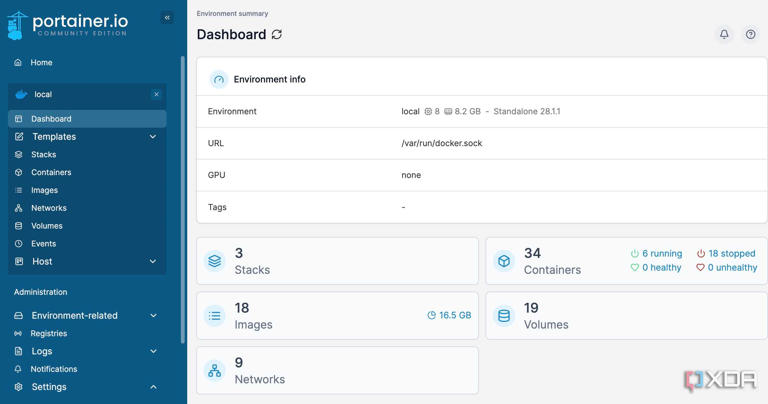
Task: Click the '0 unhealthy' container status
Action: point(727,267)
